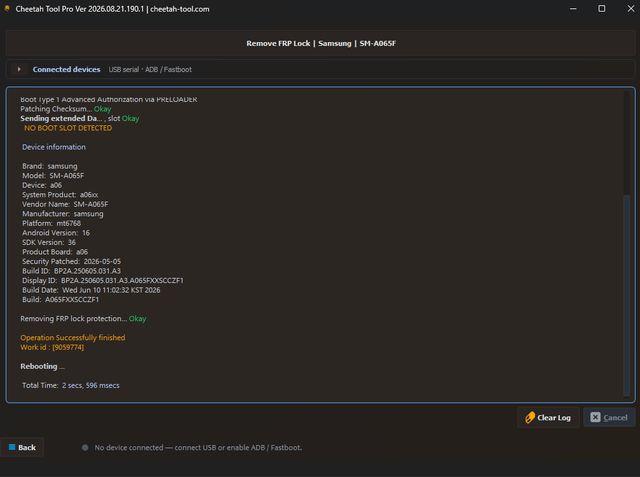Click the 'No device connected' status message

click(198, 448)
